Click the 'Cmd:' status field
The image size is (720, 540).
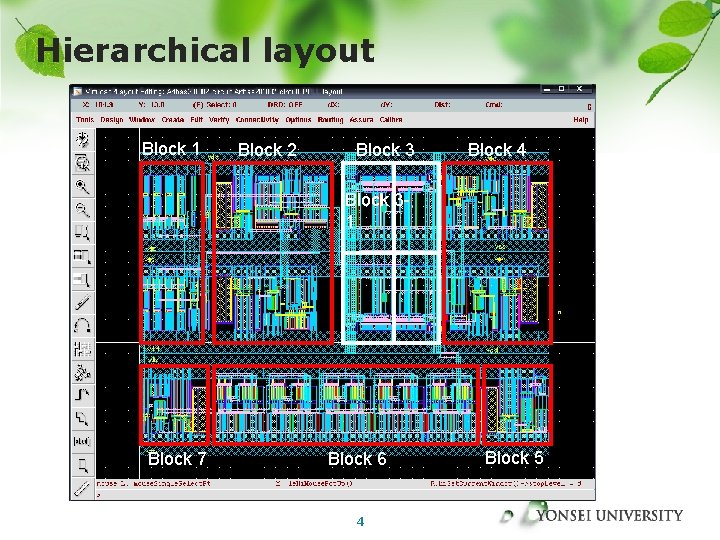(x=494, y=105)
